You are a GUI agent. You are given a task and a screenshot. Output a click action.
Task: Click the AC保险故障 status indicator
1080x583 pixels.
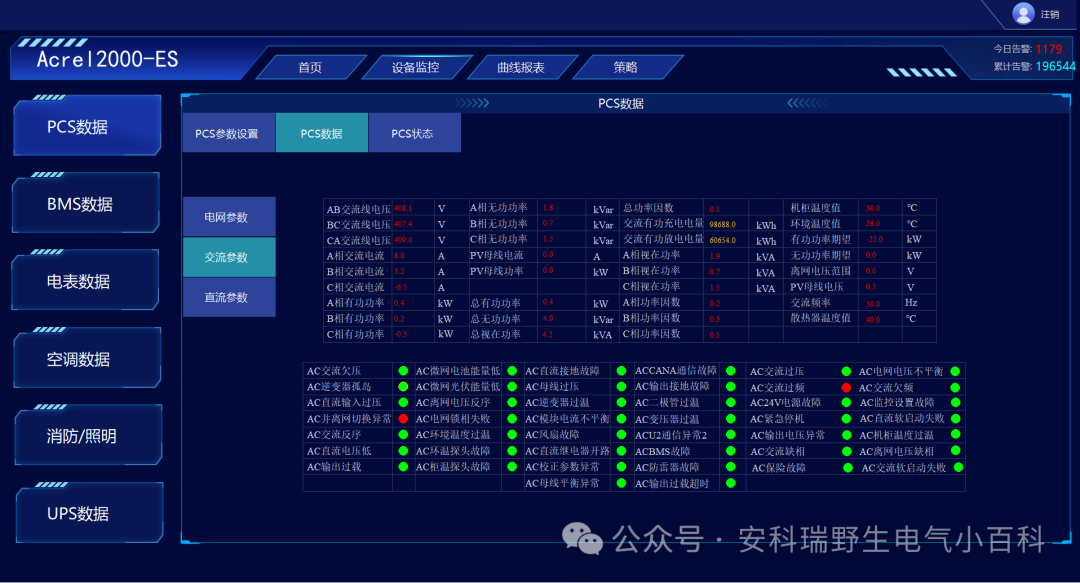point(848,467)
